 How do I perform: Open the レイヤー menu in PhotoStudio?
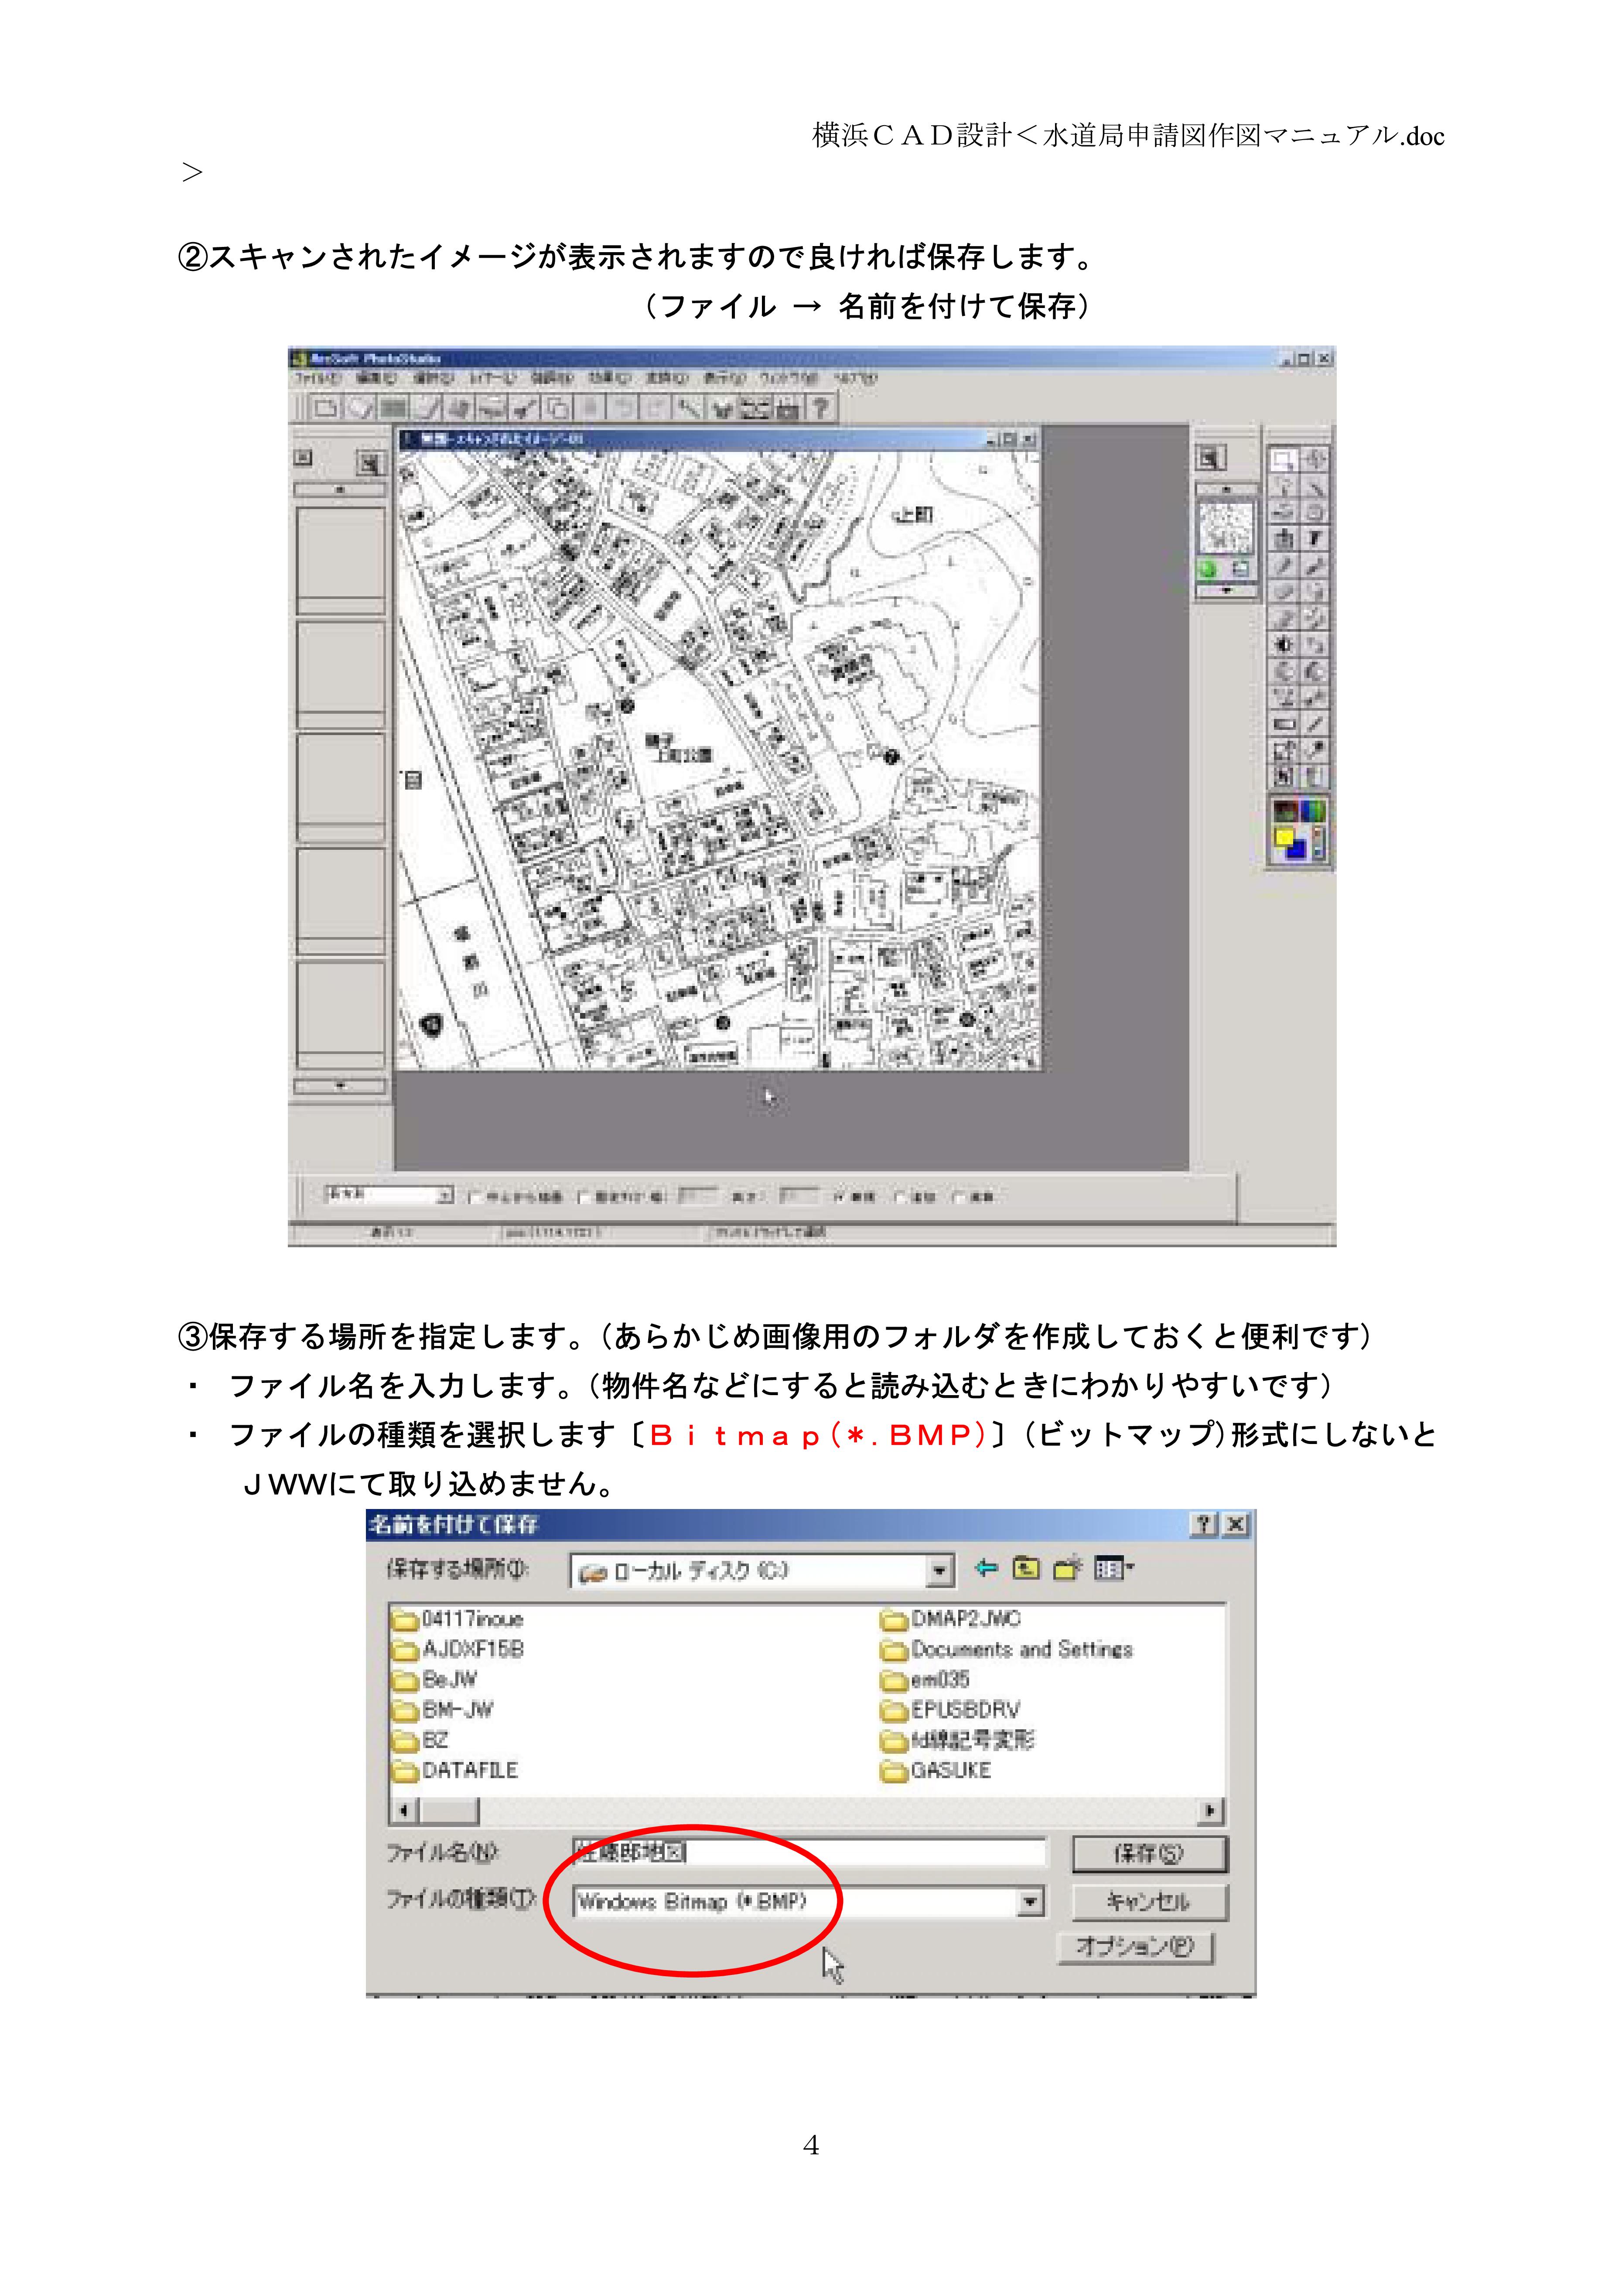pos(493,379)
